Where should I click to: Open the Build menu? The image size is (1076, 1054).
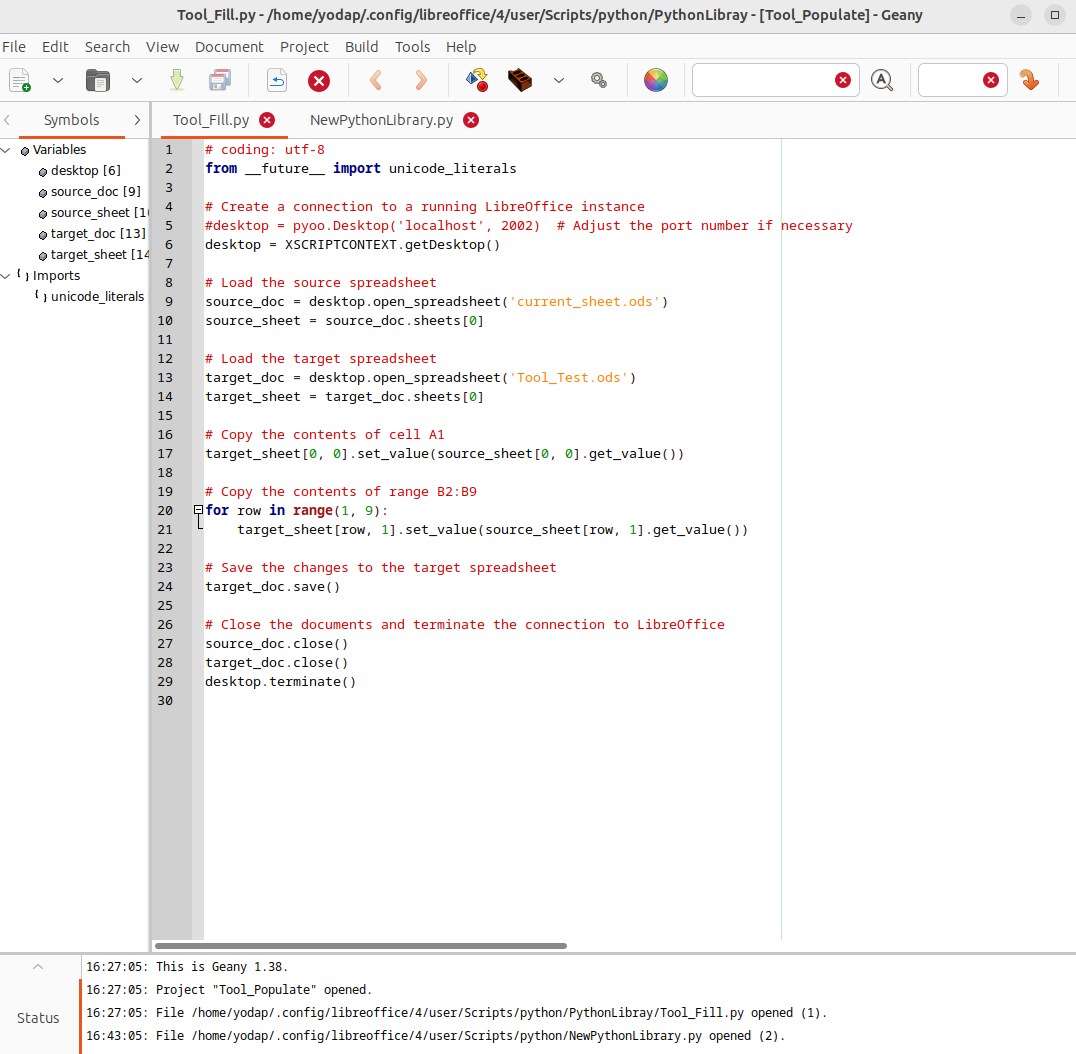point(361,47)
